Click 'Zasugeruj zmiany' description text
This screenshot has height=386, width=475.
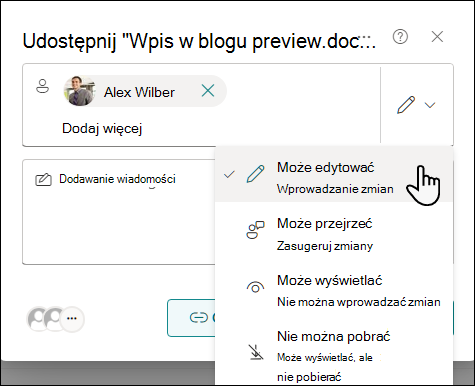tap(325, 246)
